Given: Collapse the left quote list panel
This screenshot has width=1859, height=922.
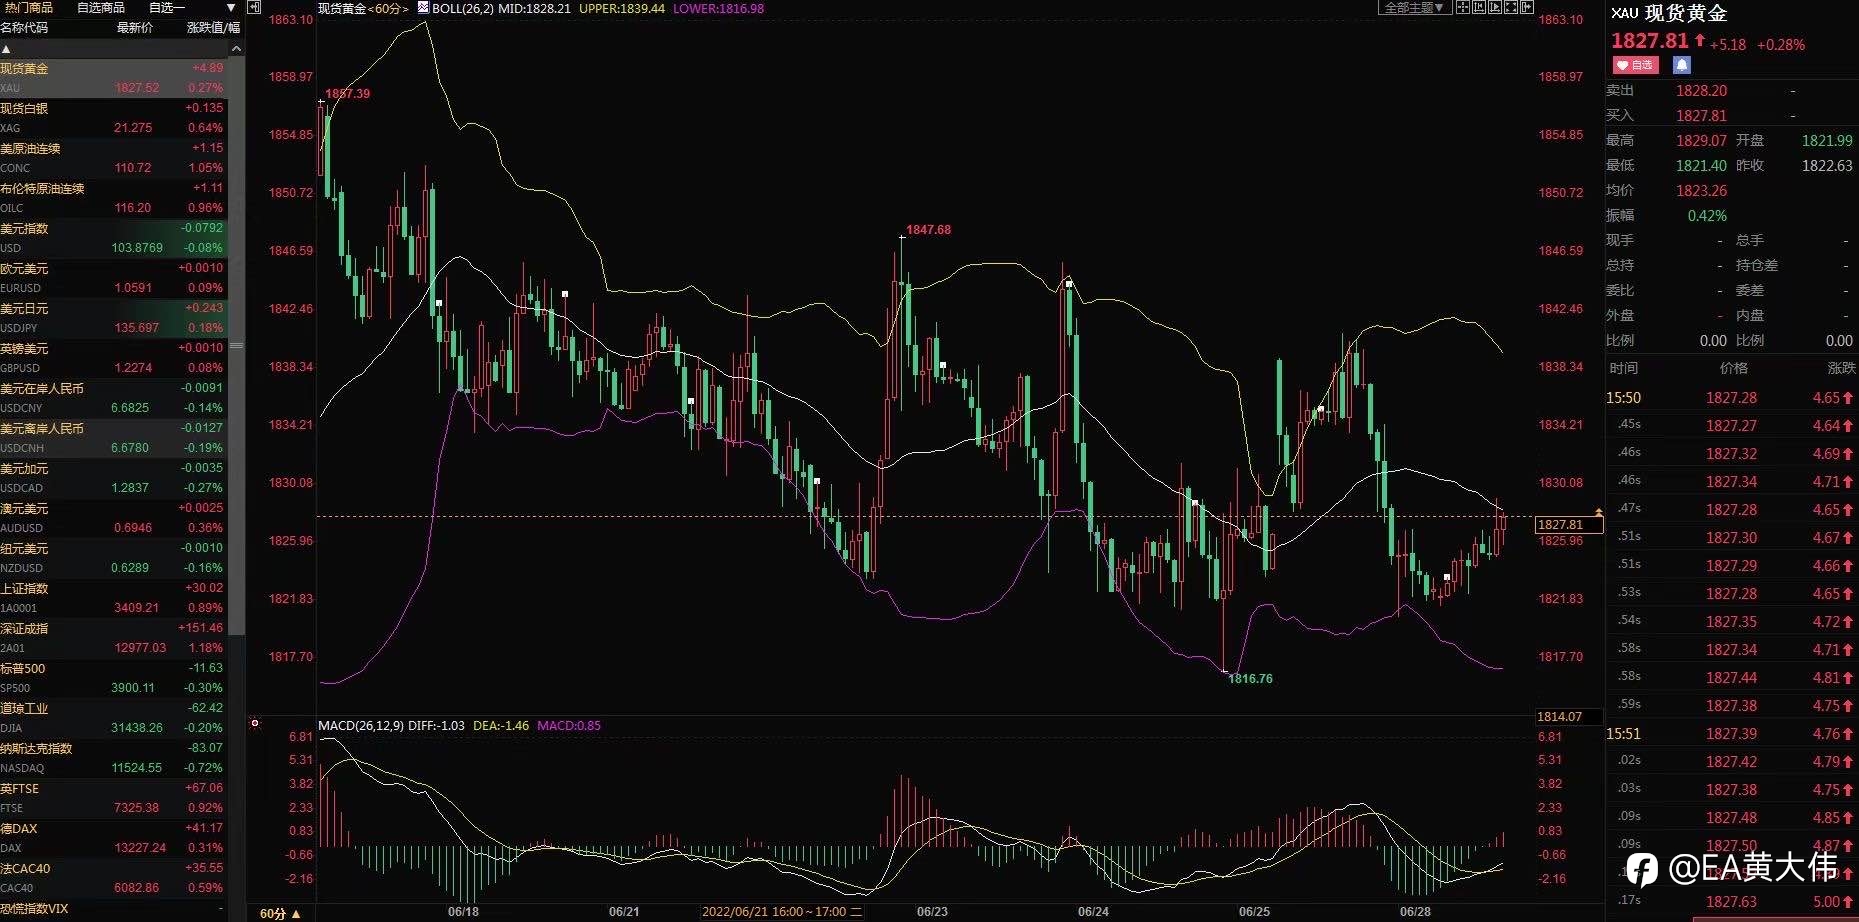Looking at the screenshot, I should (254, 7).
